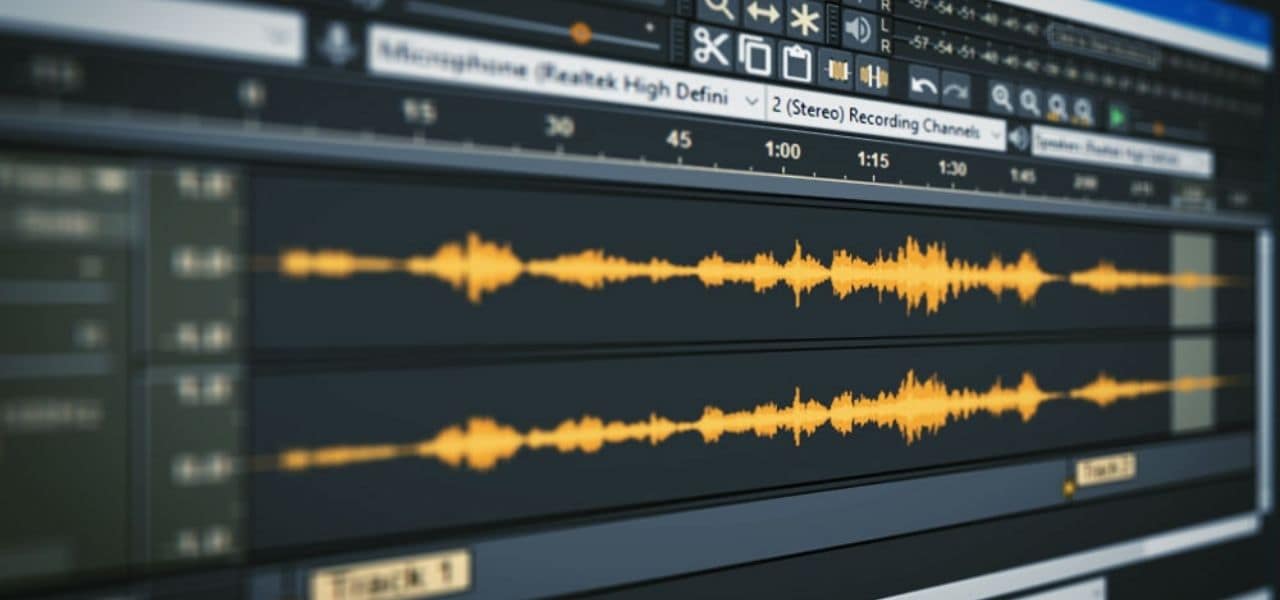Redo the last undone edit
The height and width of the screenshot is (600, 1280).
pos(956,91)
